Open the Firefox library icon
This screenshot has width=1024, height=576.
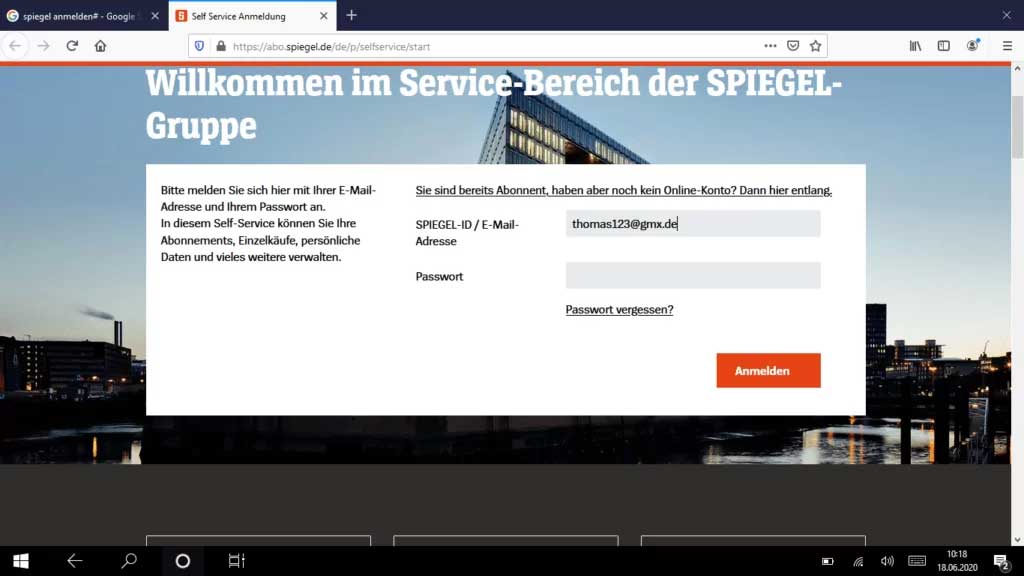click(915, 46)
